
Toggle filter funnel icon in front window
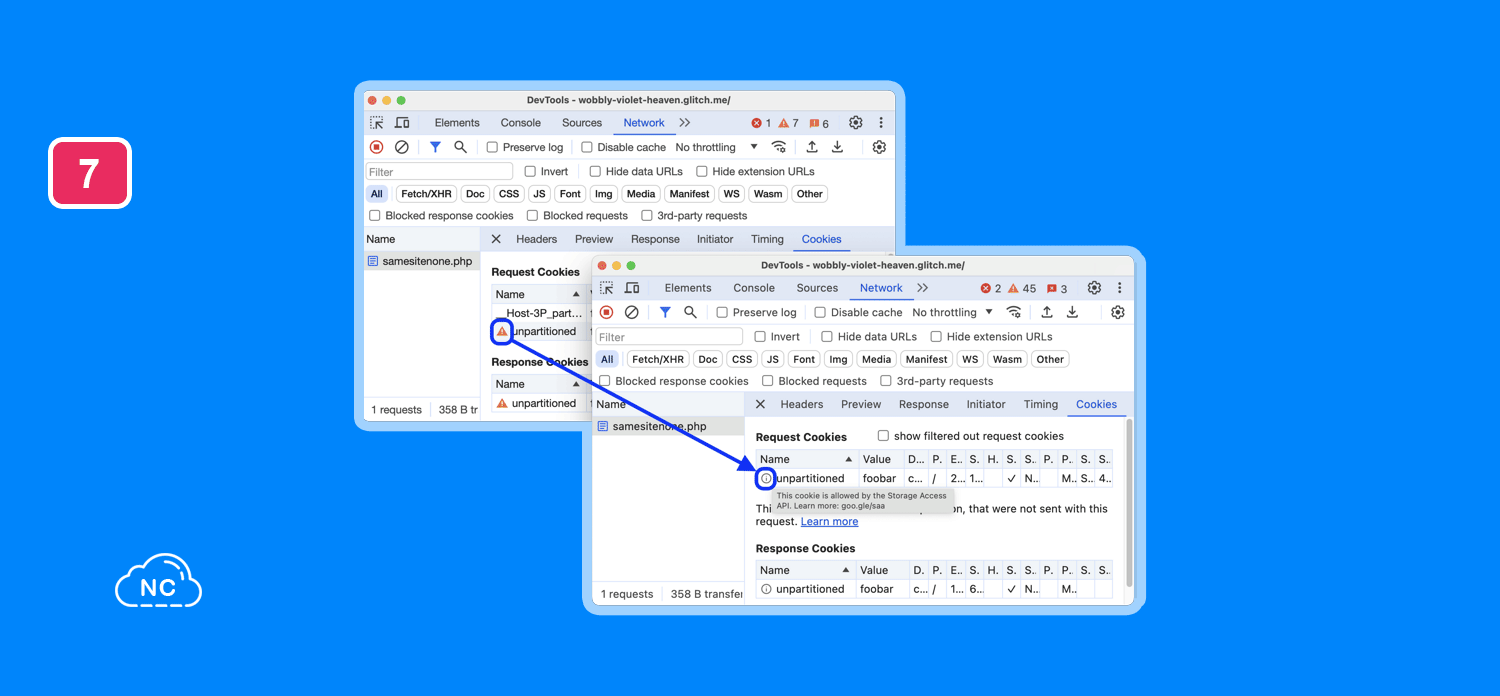665,312
